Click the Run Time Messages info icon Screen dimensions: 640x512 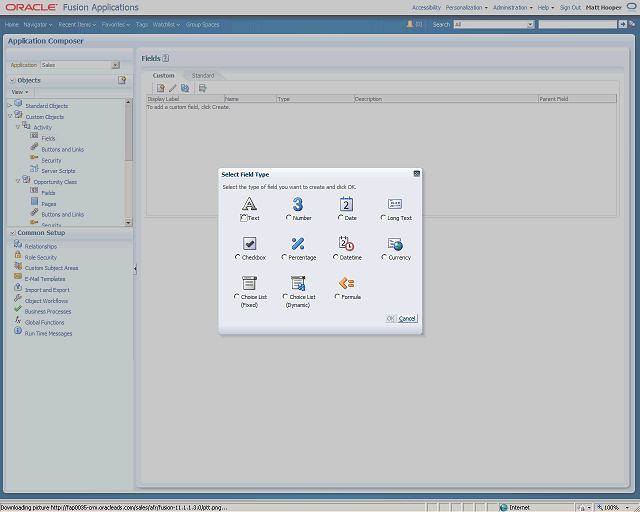(18, 331)
